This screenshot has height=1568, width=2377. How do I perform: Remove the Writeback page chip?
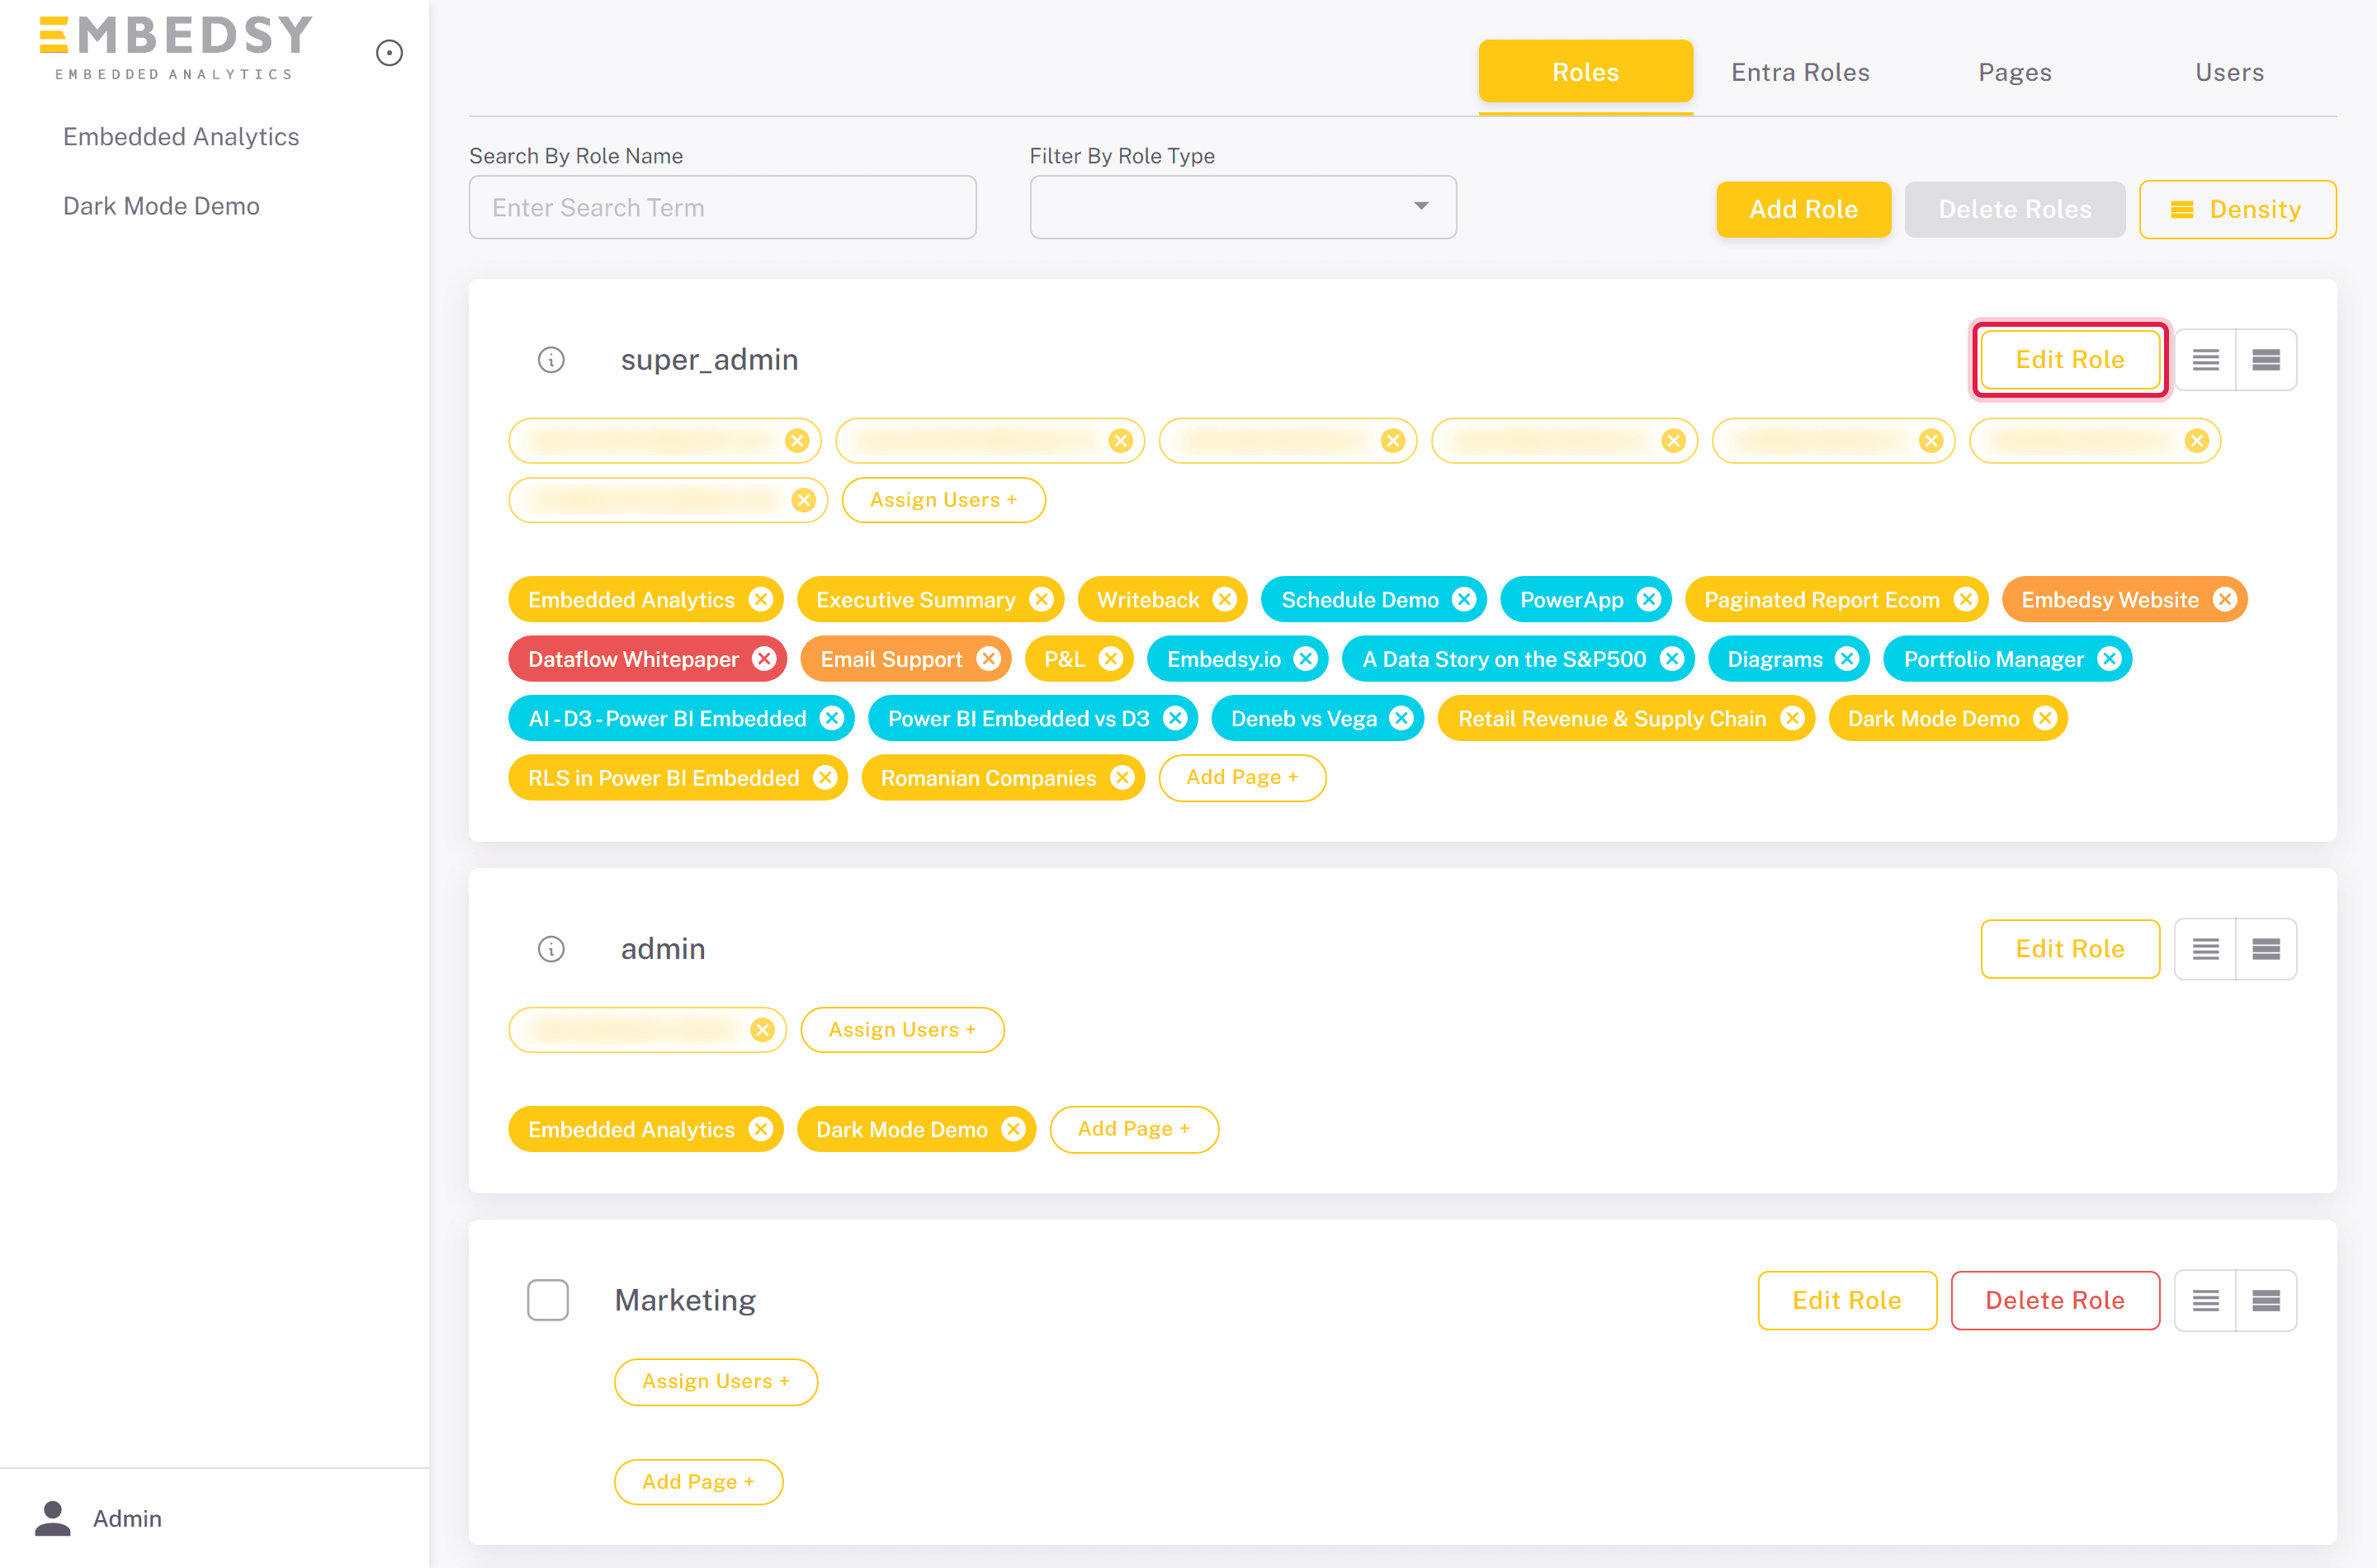[1224, 599]
